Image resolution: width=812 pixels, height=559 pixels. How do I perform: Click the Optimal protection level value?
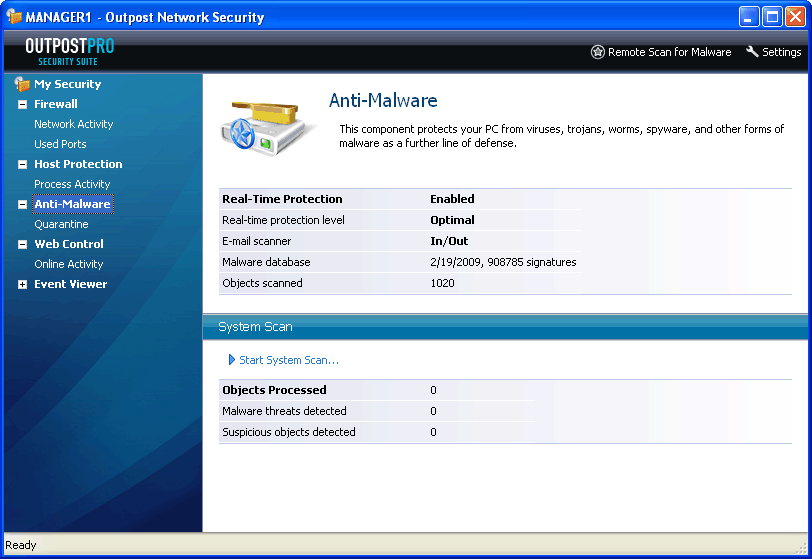(452, 220)
